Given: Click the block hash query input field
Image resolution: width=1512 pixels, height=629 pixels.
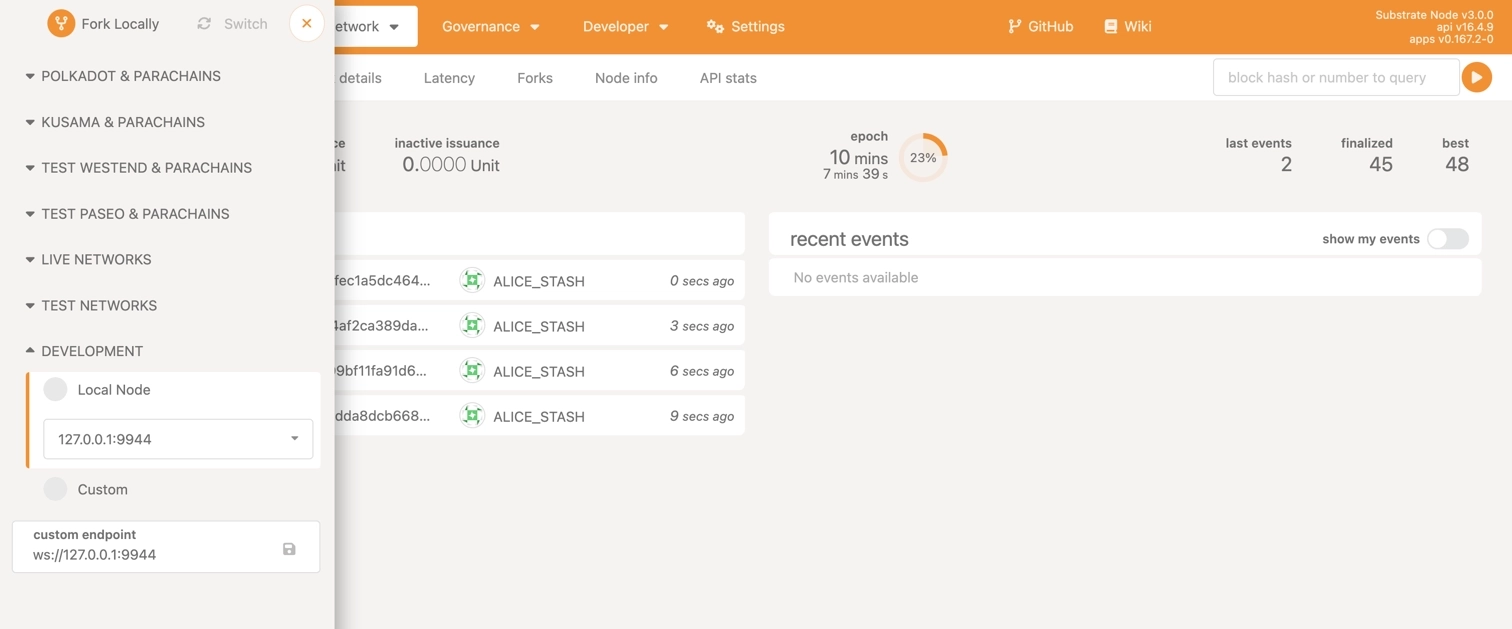Looking at the screenshot, I should (x=1335, y=77).
